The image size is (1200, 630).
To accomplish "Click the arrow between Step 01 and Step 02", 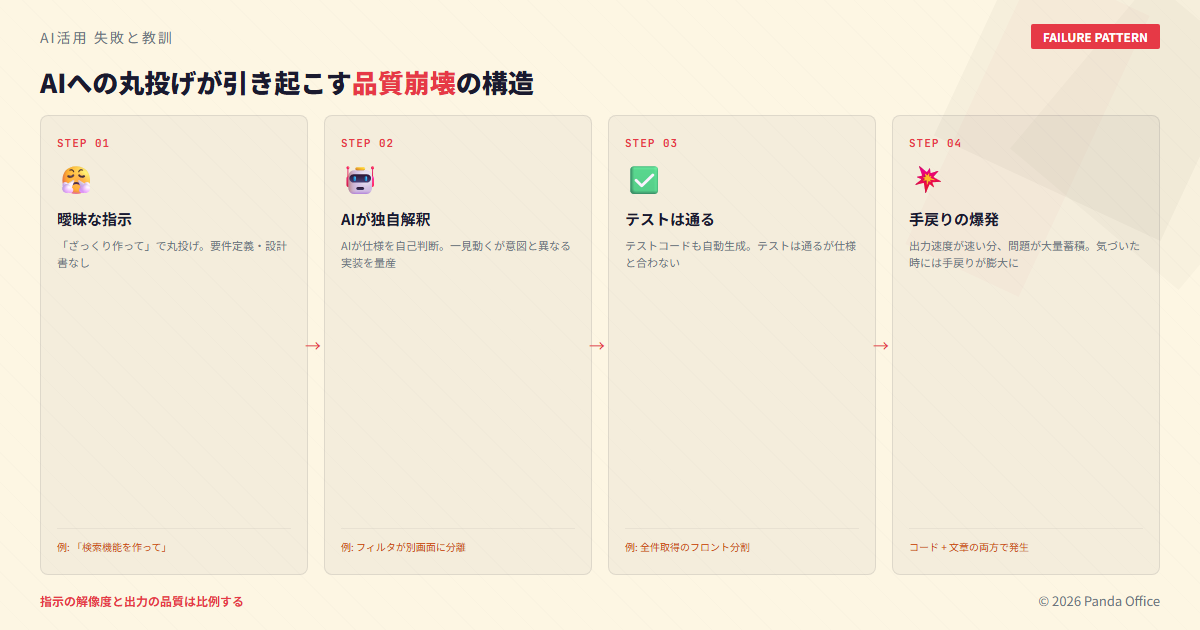I will tap(313, 346).
